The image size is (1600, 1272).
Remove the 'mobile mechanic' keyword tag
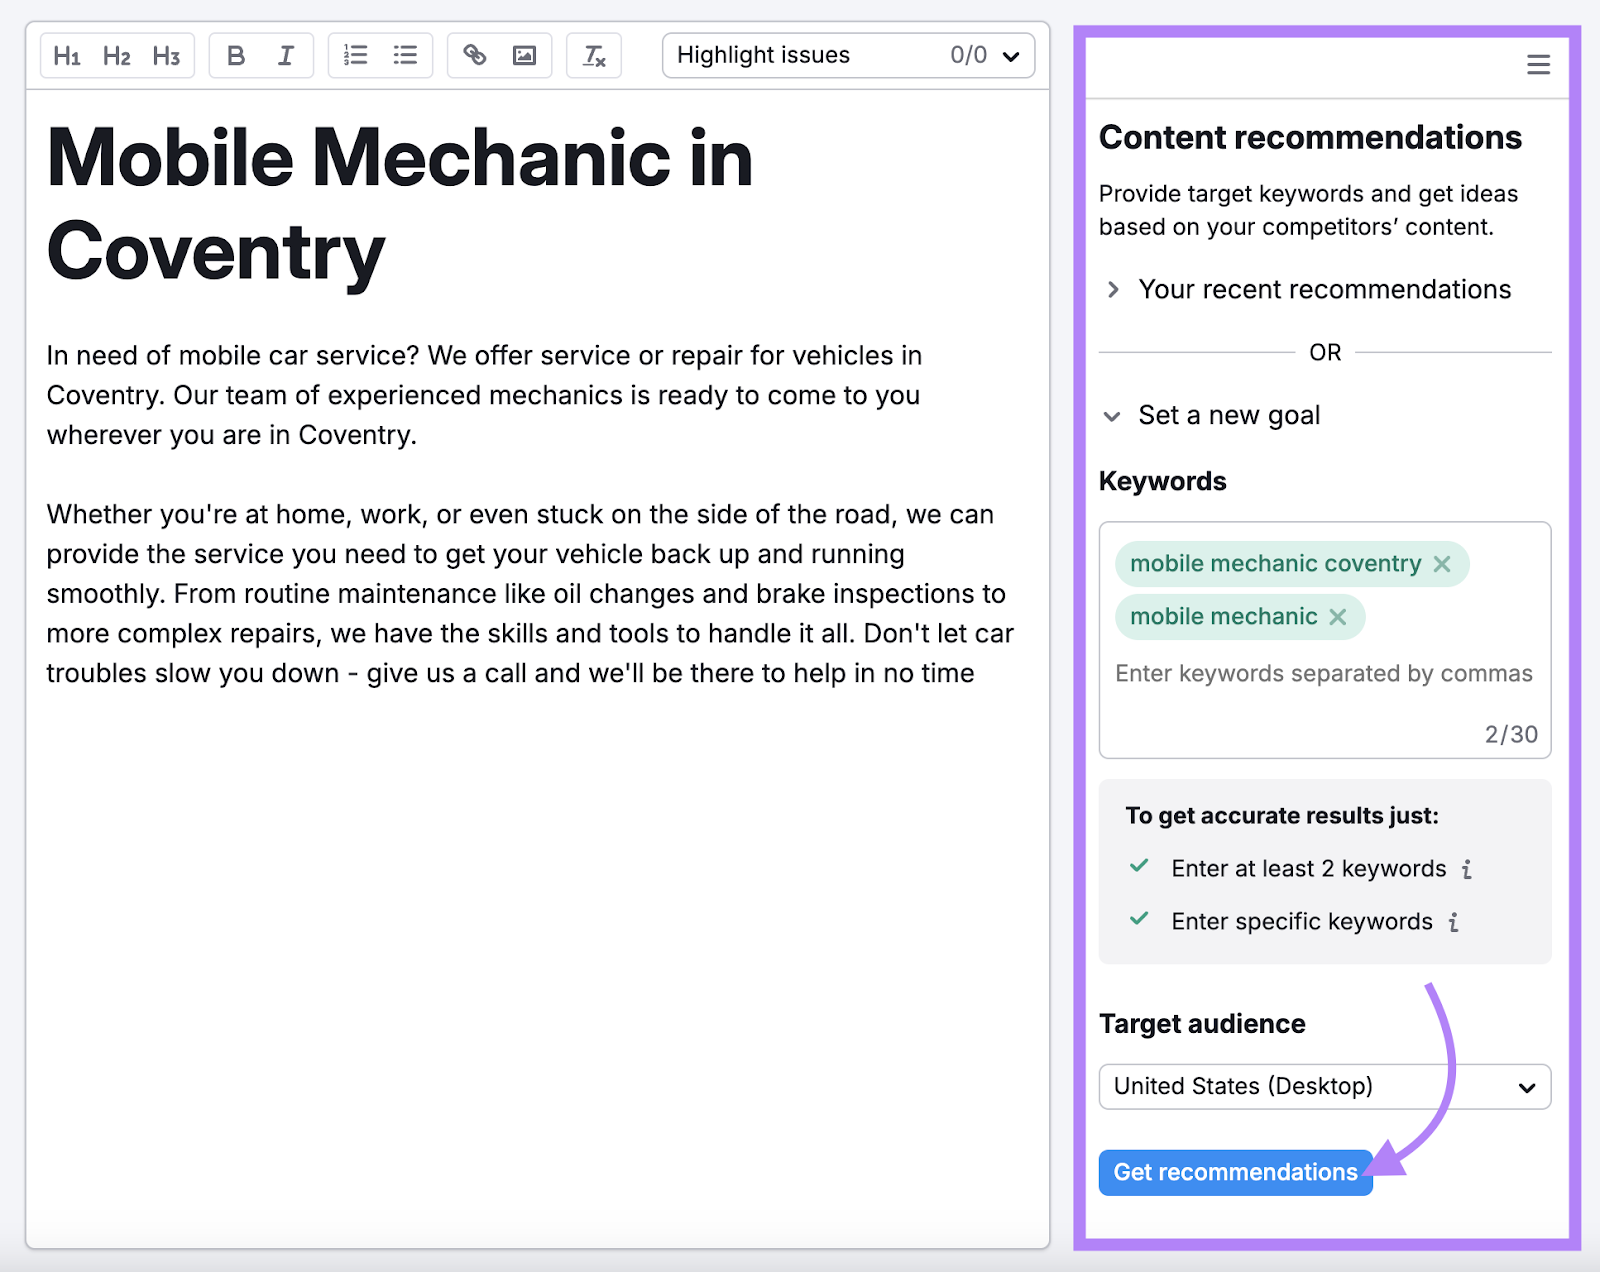pyautogui.click(x=1337, y=617)
